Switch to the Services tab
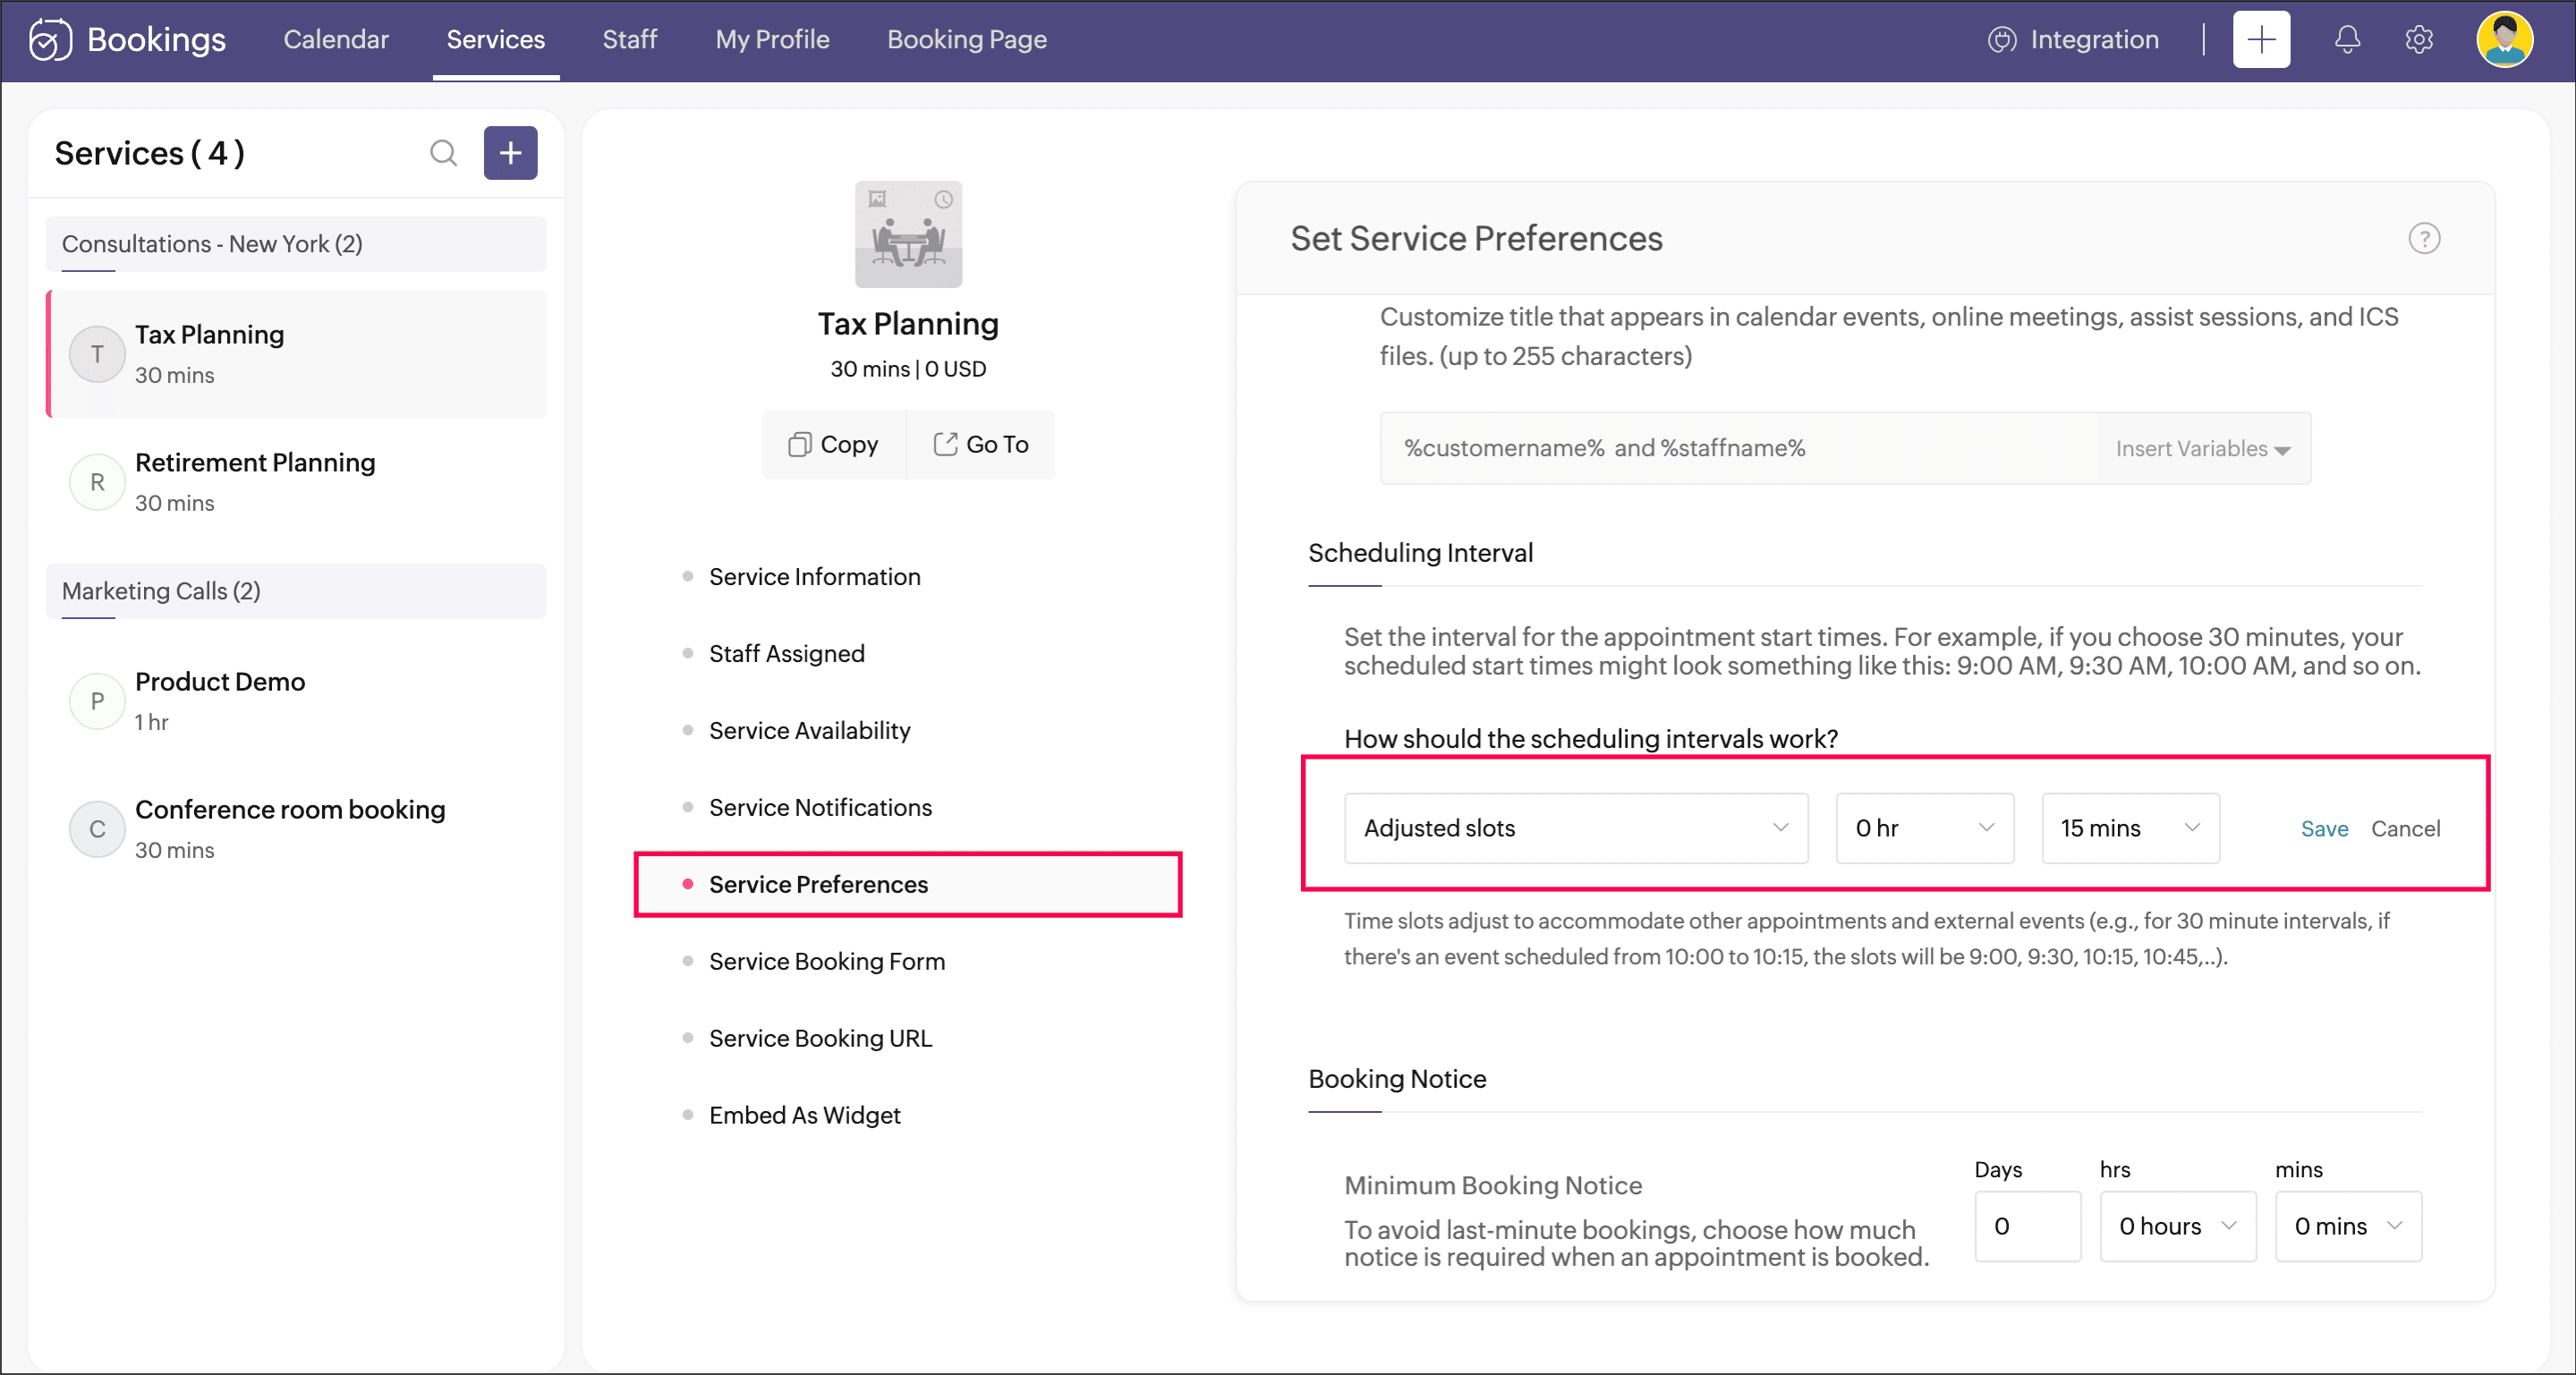Image resolution: width=2576 pixels, height=1375 pixels. click(x=495, y=40)
